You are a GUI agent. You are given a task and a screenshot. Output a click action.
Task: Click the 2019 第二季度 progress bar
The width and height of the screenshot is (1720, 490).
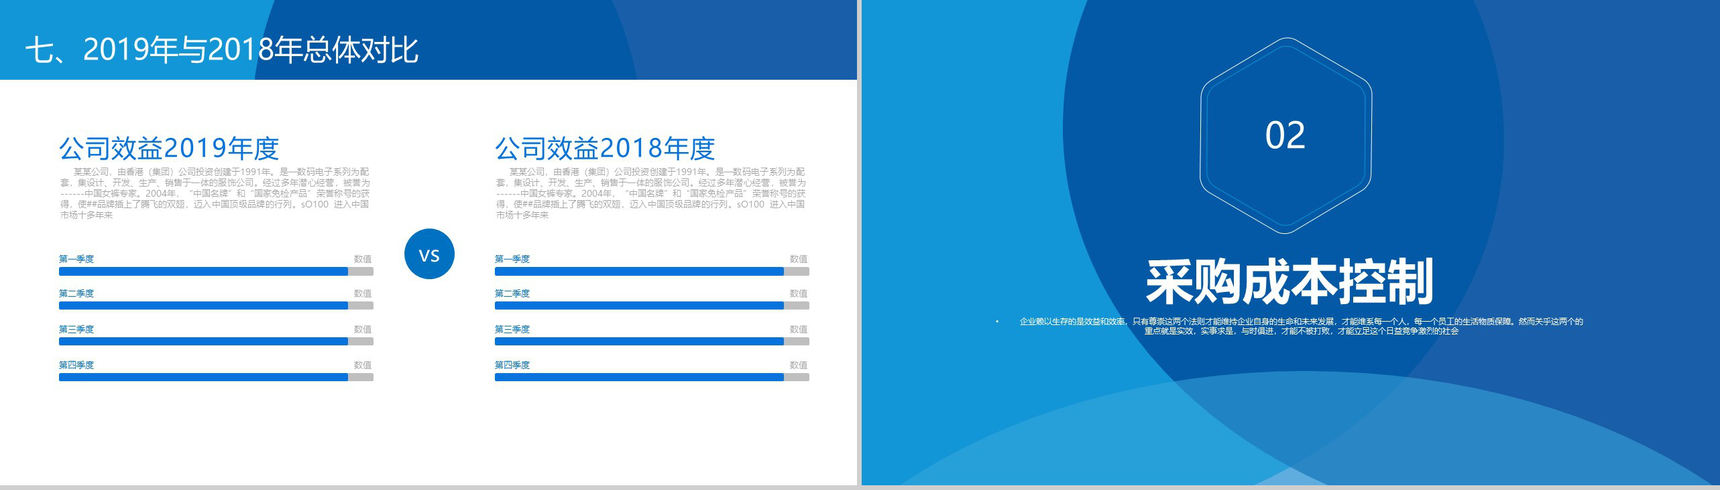point(215,306)
